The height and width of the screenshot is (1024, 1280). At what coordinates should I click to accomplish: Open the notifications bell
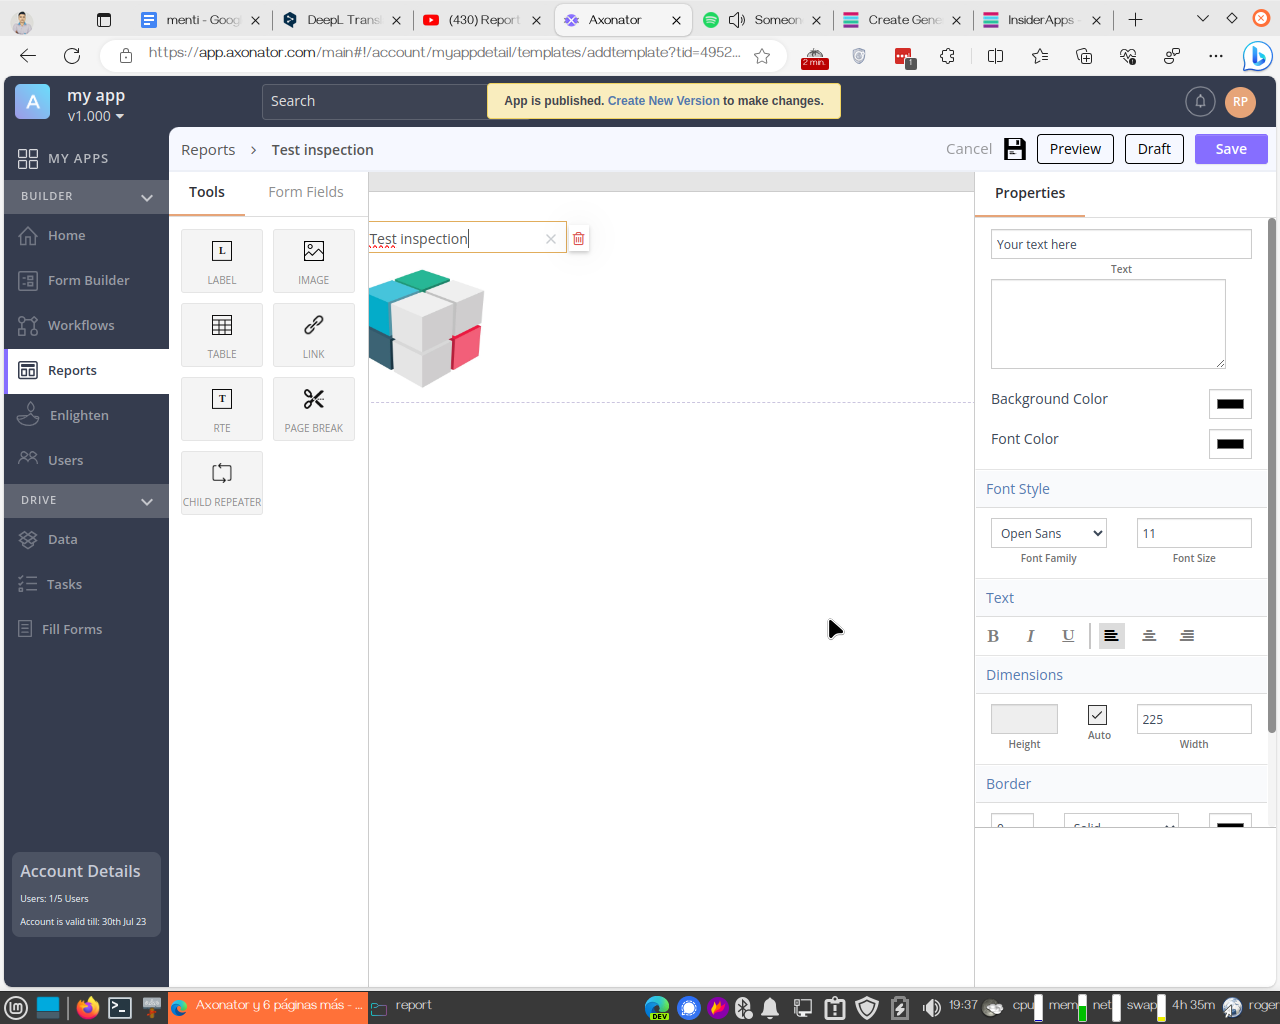coord(1200,101)
